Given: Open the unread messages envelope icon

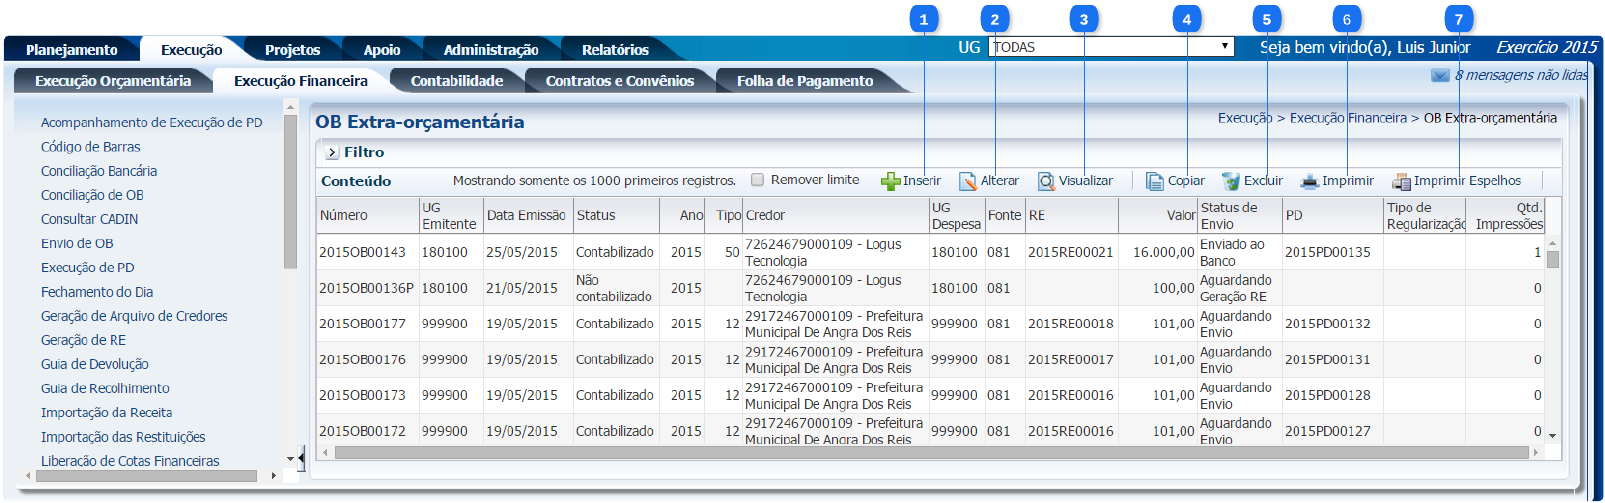Looking at the screenshot, I should [1440, 75].
